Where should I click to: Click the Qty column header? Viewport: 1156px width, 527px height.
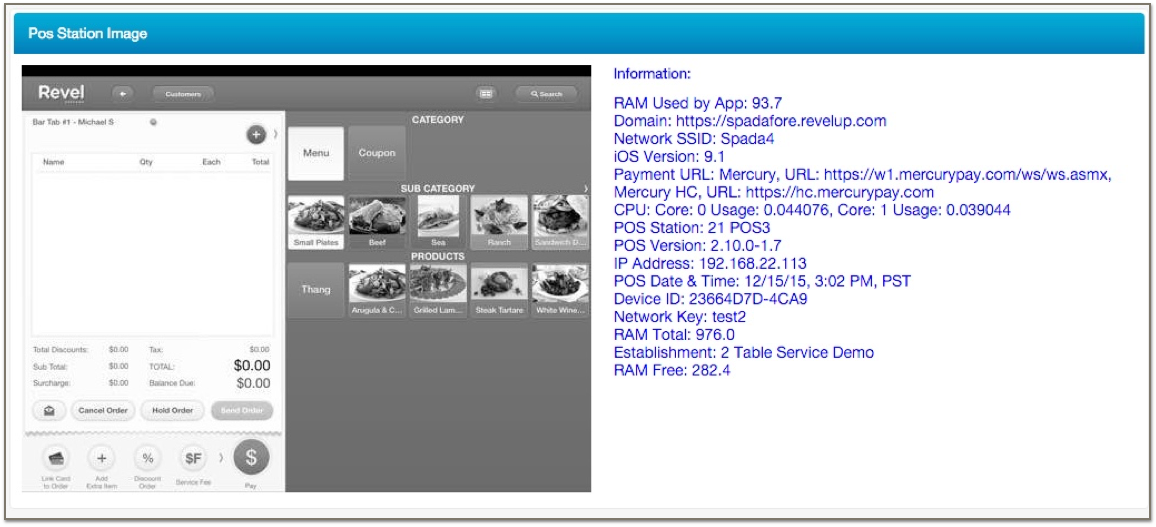(x=145, y=161)
